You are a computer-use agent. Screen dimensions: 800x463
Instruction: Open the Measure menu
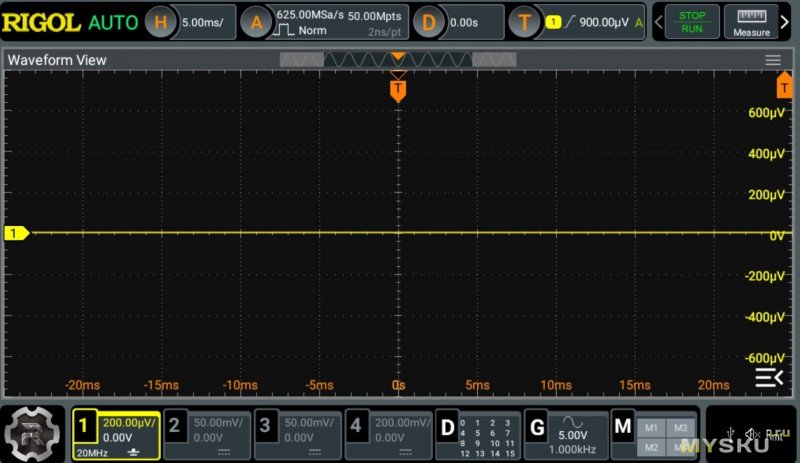[751, 21]
